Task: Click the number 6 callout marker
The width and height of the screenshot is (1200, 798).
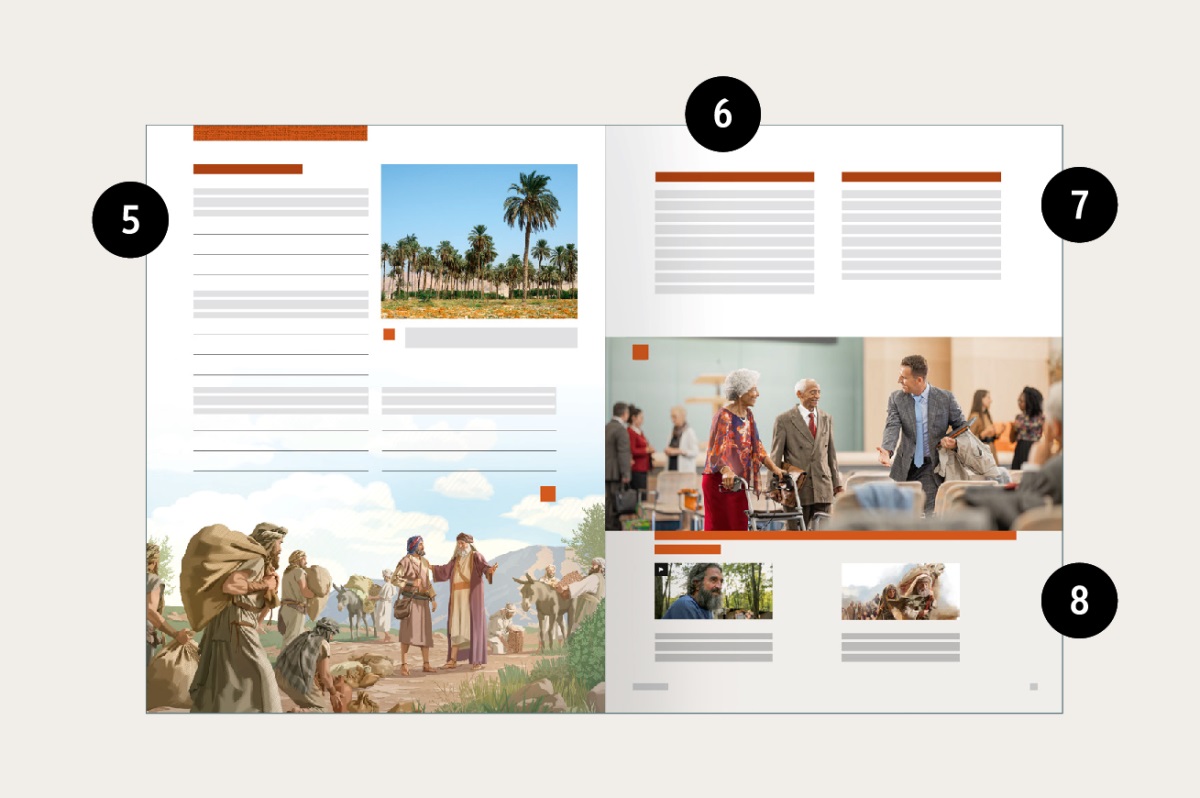Action: (x=722, y=114)
